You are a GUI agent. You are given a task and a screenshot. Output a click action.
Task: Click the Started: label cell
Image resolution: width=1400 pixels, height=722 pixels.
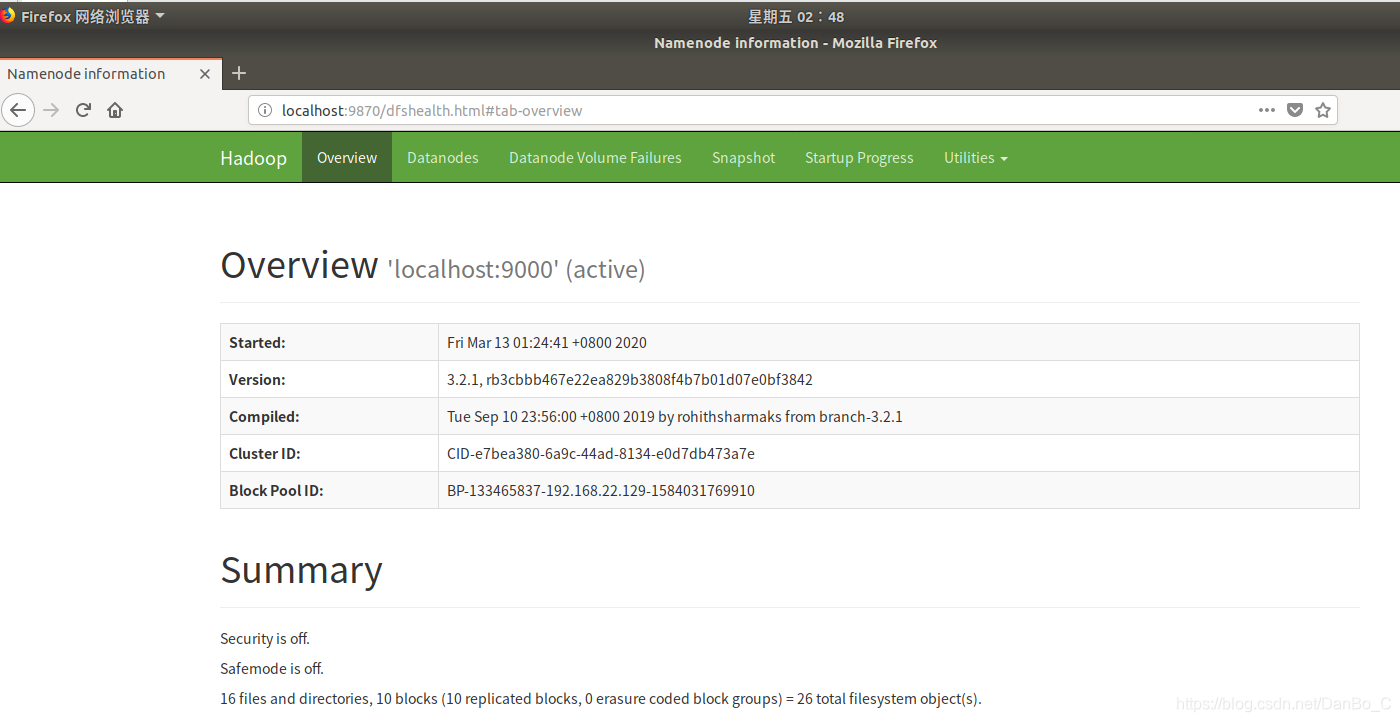(x=329, y=342)
